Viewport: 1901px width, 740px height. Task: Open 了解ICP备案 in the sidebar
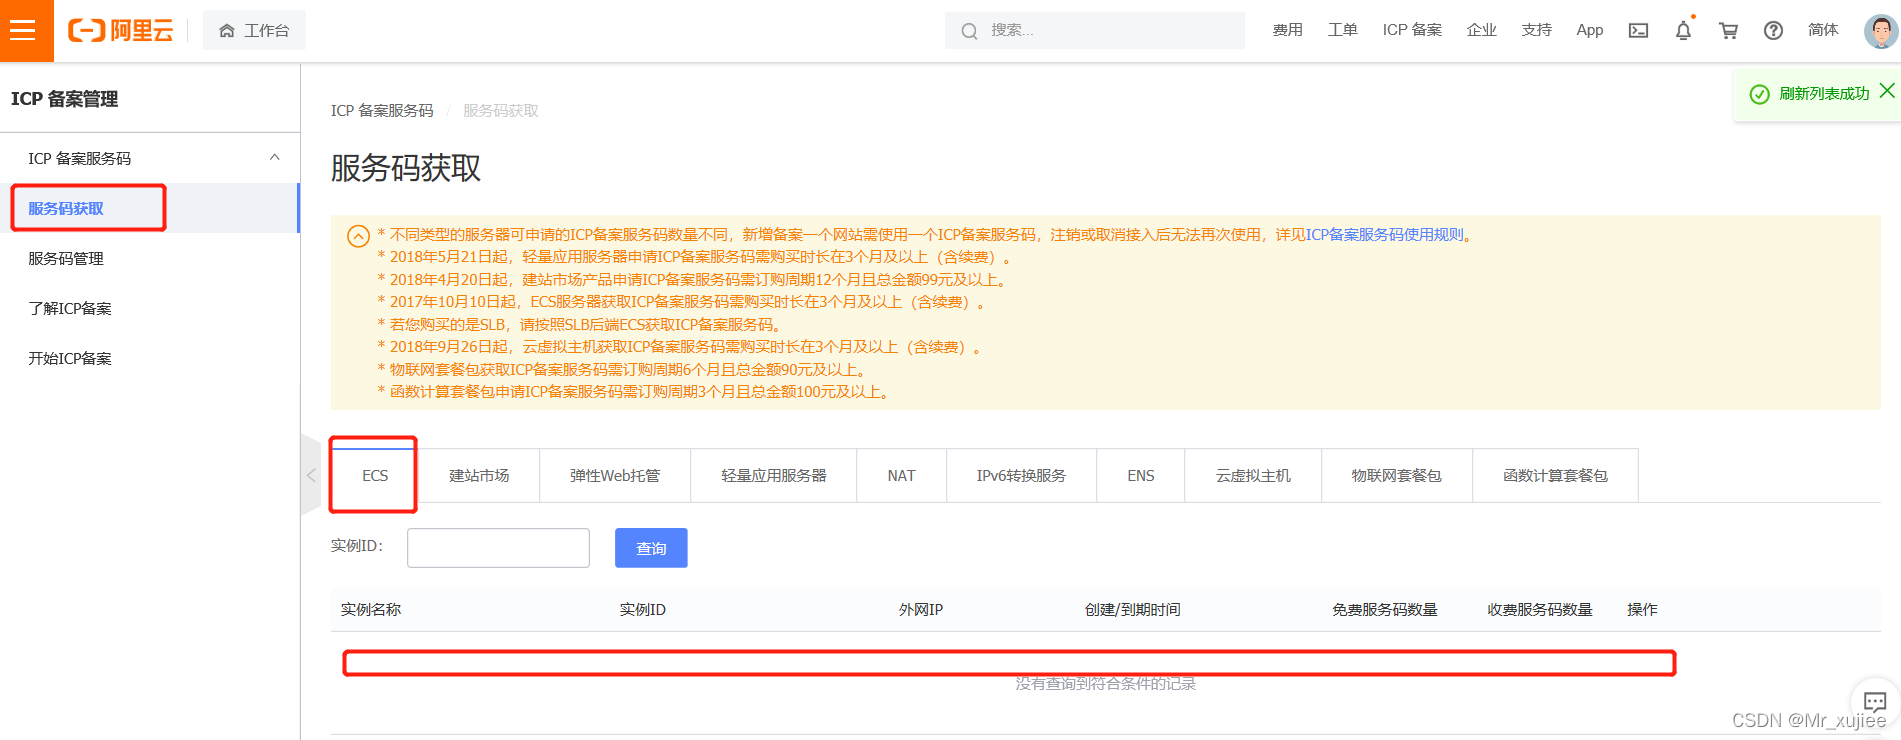(x=70, y=308)
